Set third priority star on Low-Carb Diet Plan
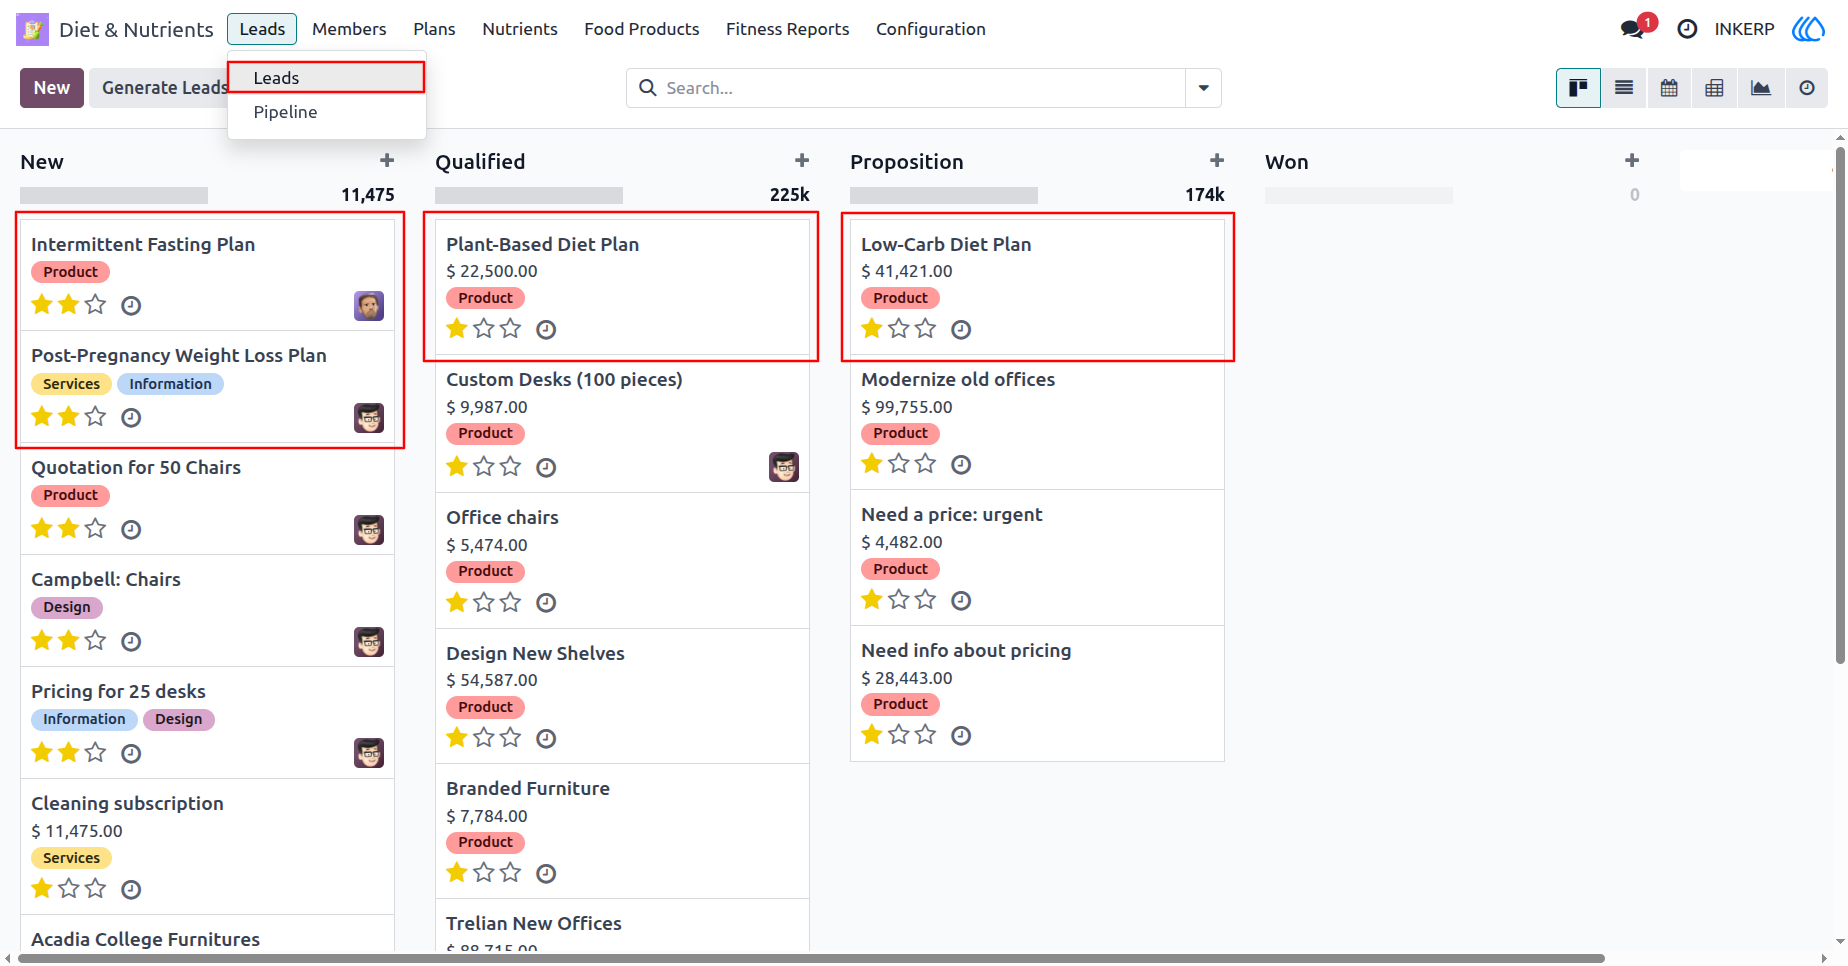Image resolution: width=1848 pixels, height=966 pixels. 926,328
